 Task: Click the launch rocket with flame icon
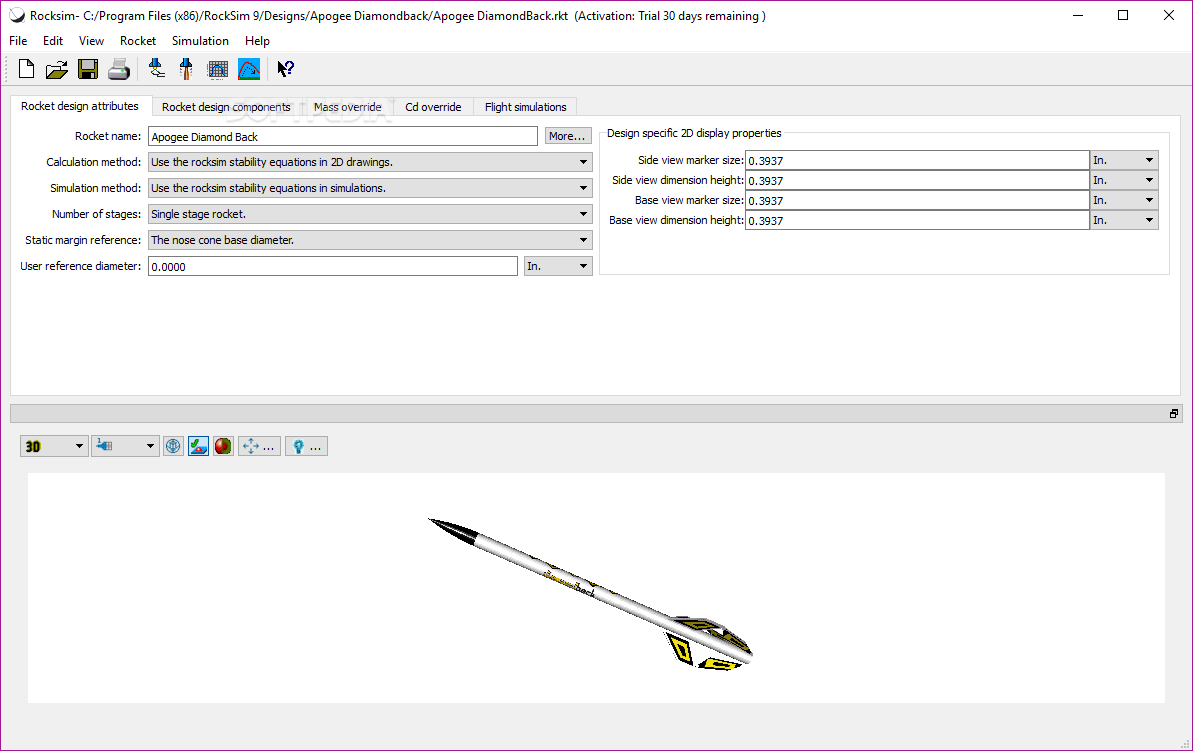tap(186, 69)
